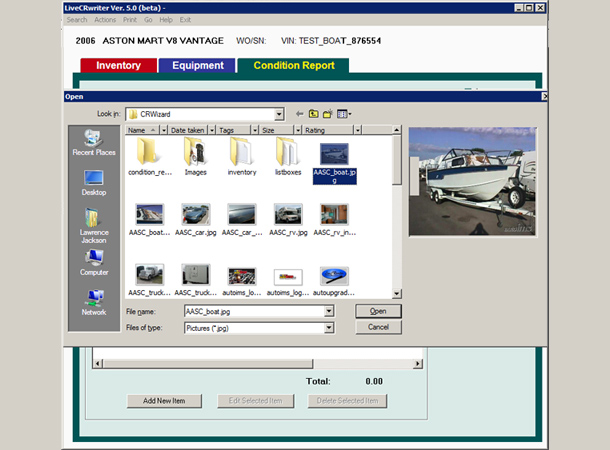The height and width of the screenshot is (450, 610).
Task: Click file list scrollbar down arrow
Action: pyautogui.click(x=396, y=294)
